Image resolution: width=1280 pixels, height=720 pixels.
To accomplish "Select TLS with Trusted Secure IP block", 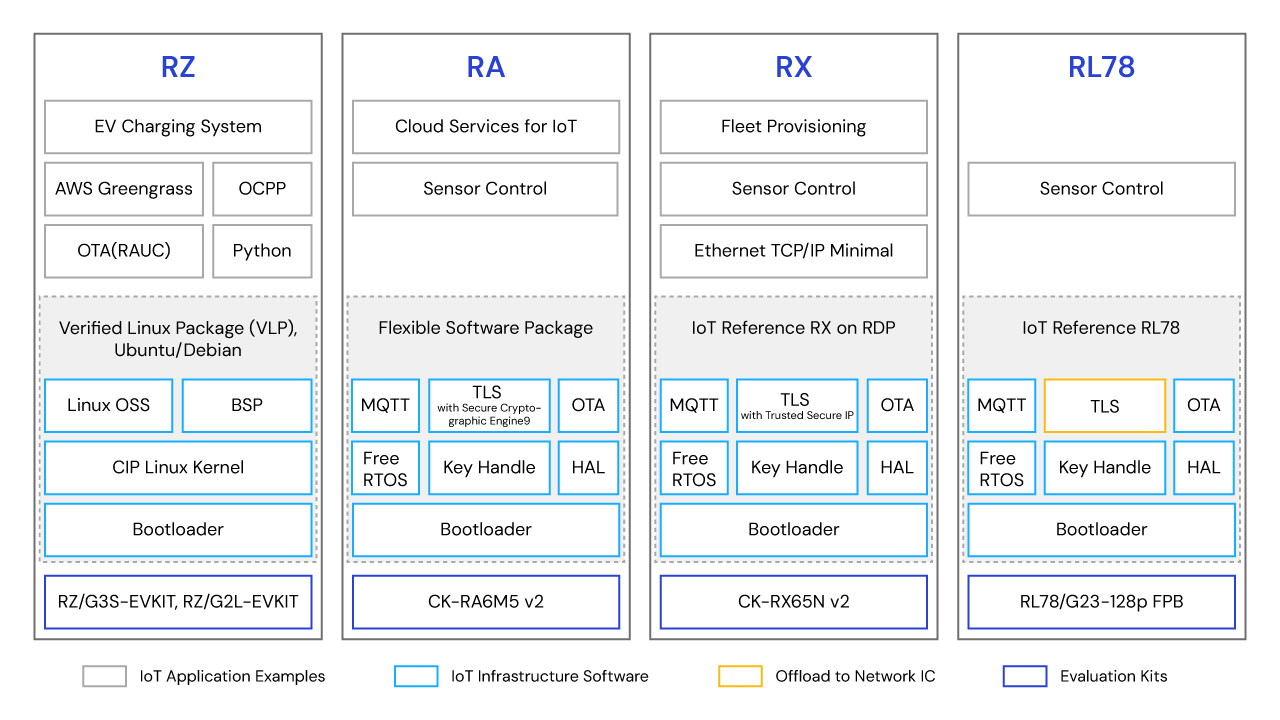I will 796,405.
